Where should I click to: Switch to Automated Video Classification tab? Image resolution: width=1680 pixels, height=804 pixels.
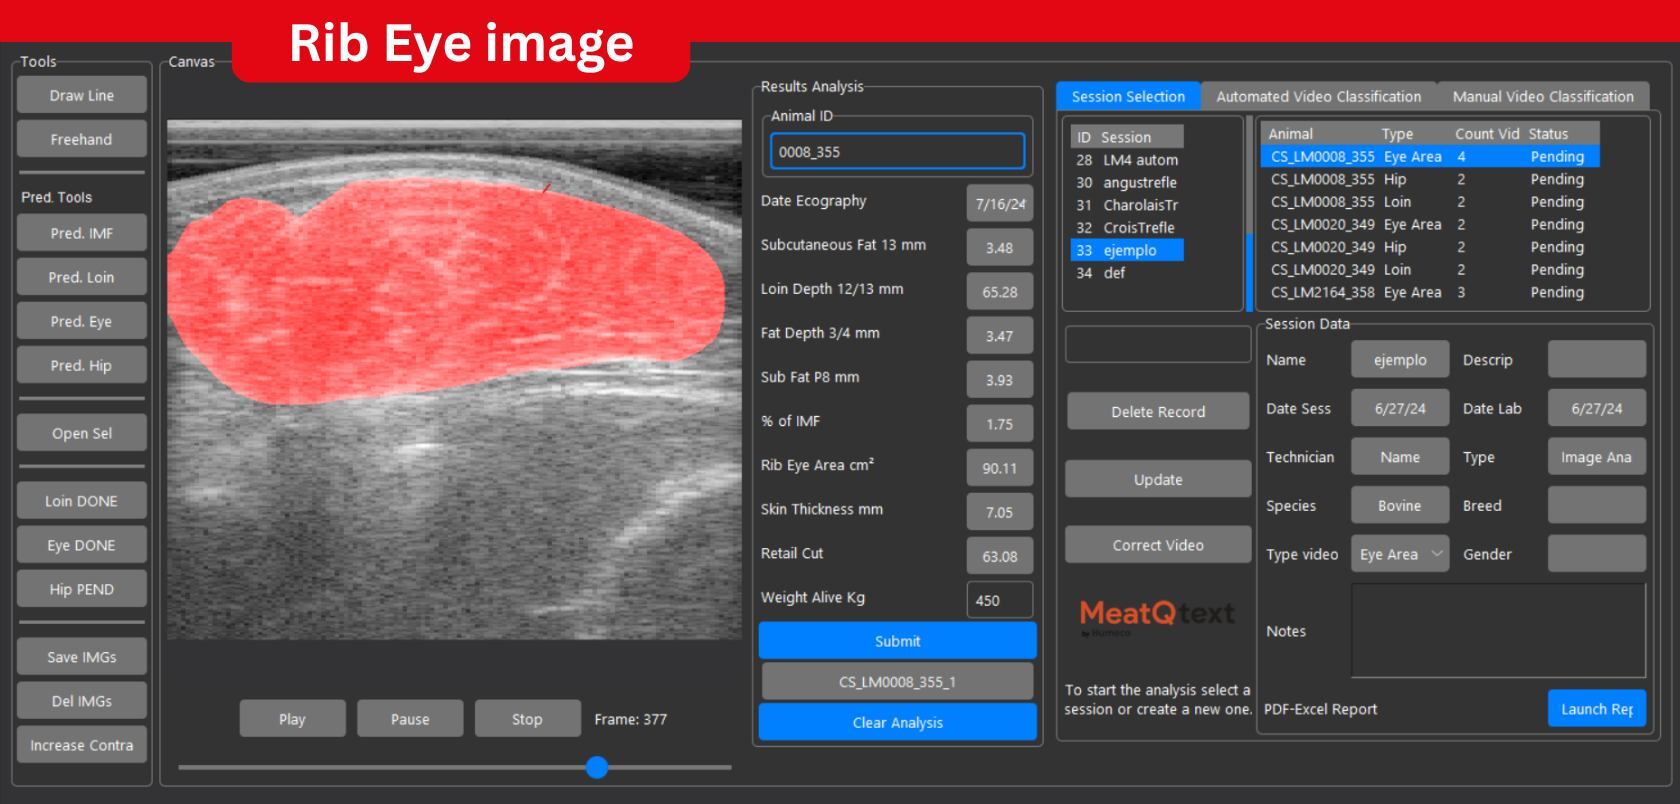point(1318,97)
